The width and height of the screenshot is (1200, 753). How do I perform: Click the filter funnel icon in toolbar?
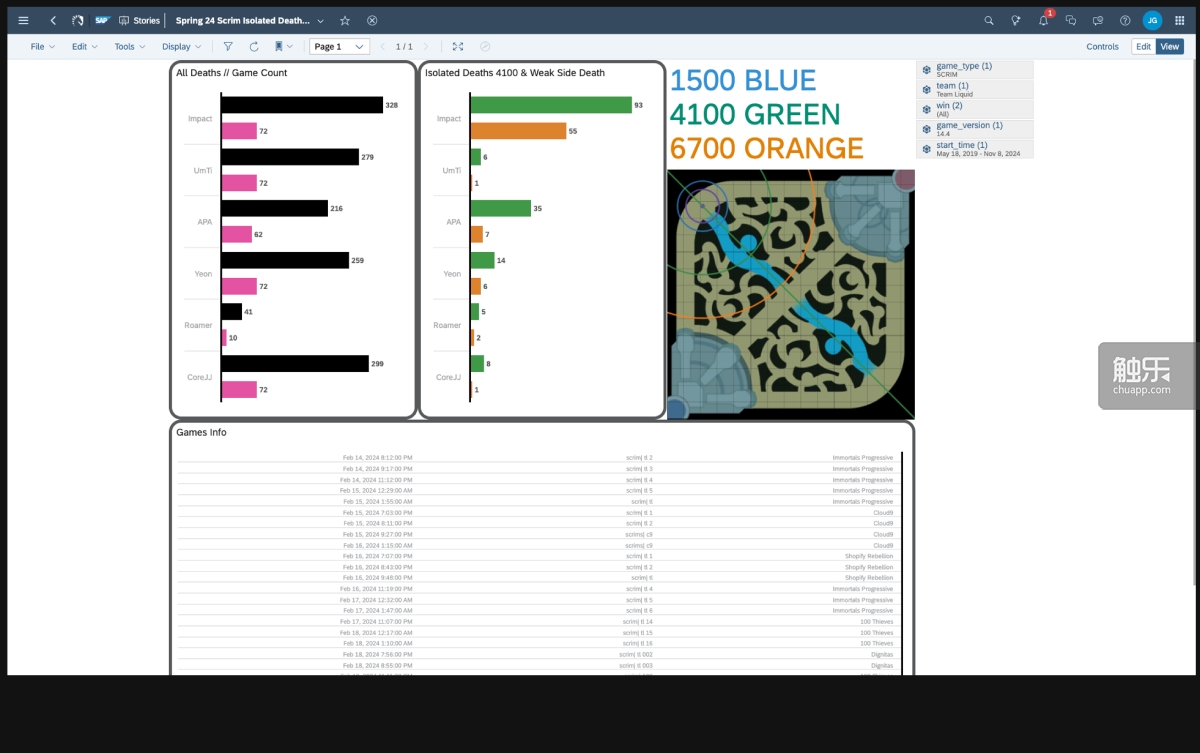(228, 46)
